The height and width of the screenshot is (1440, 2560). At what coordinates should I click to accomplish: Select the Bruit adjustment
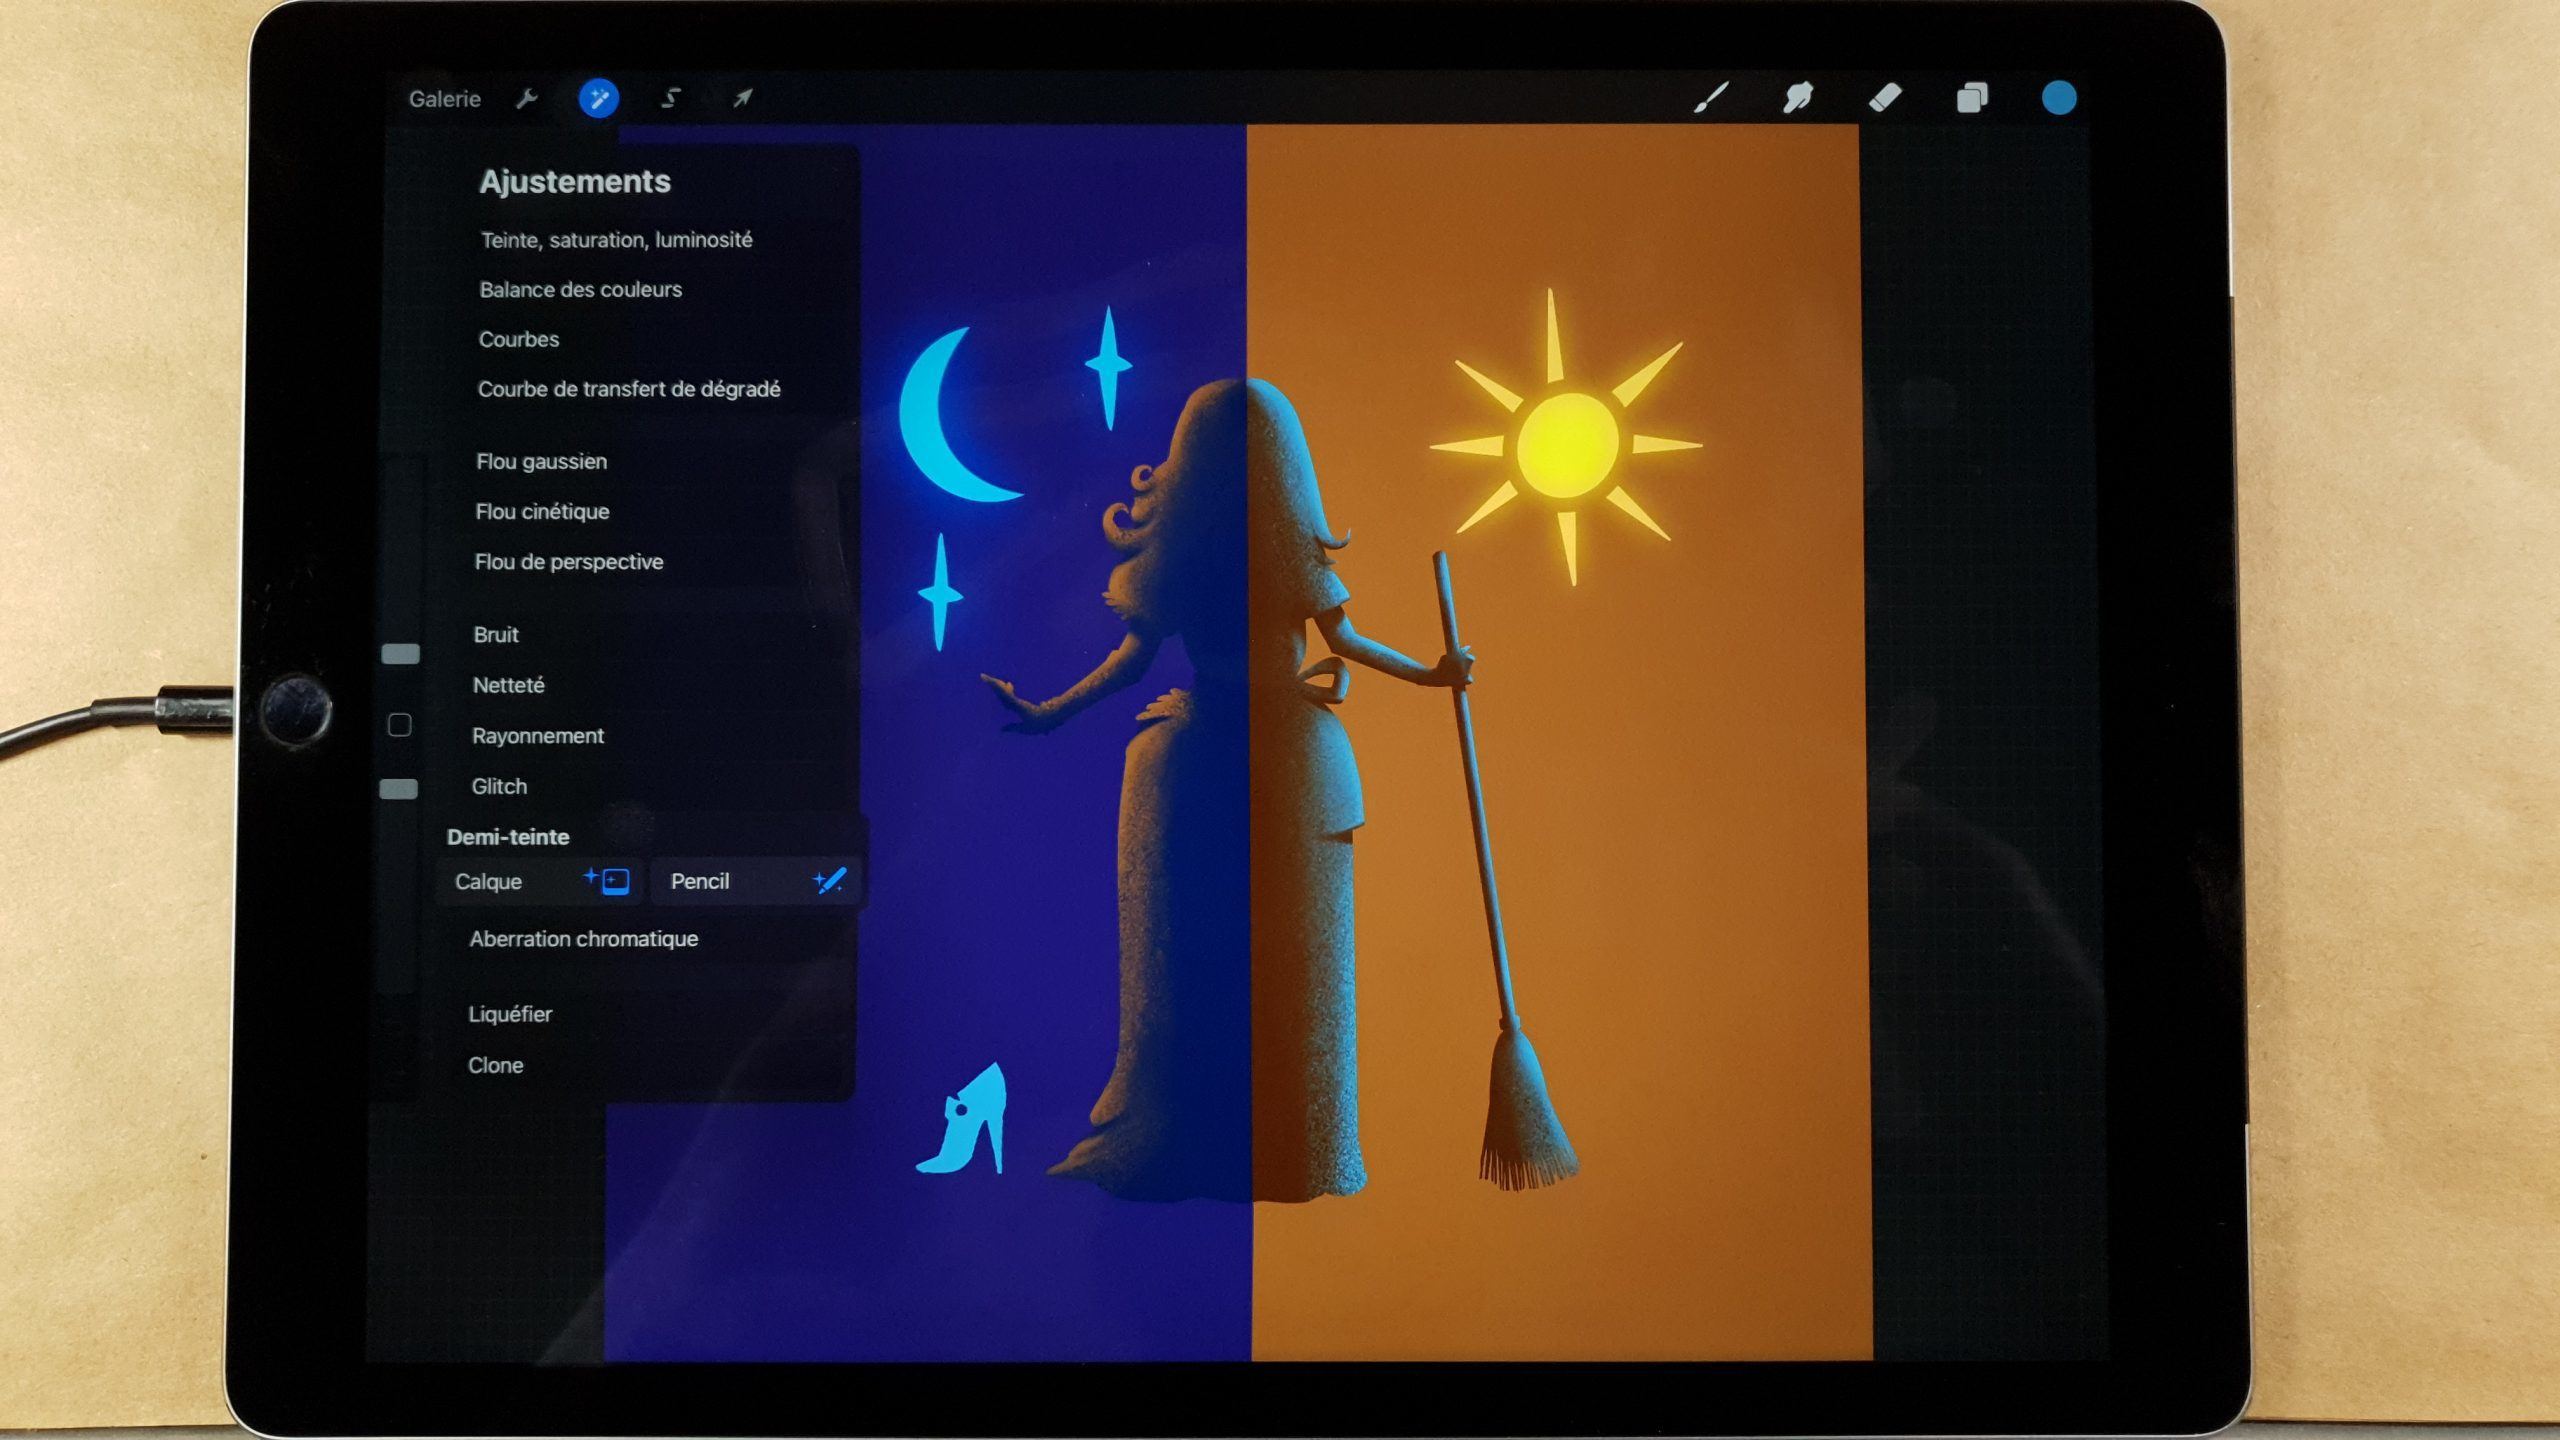point(495,635)
